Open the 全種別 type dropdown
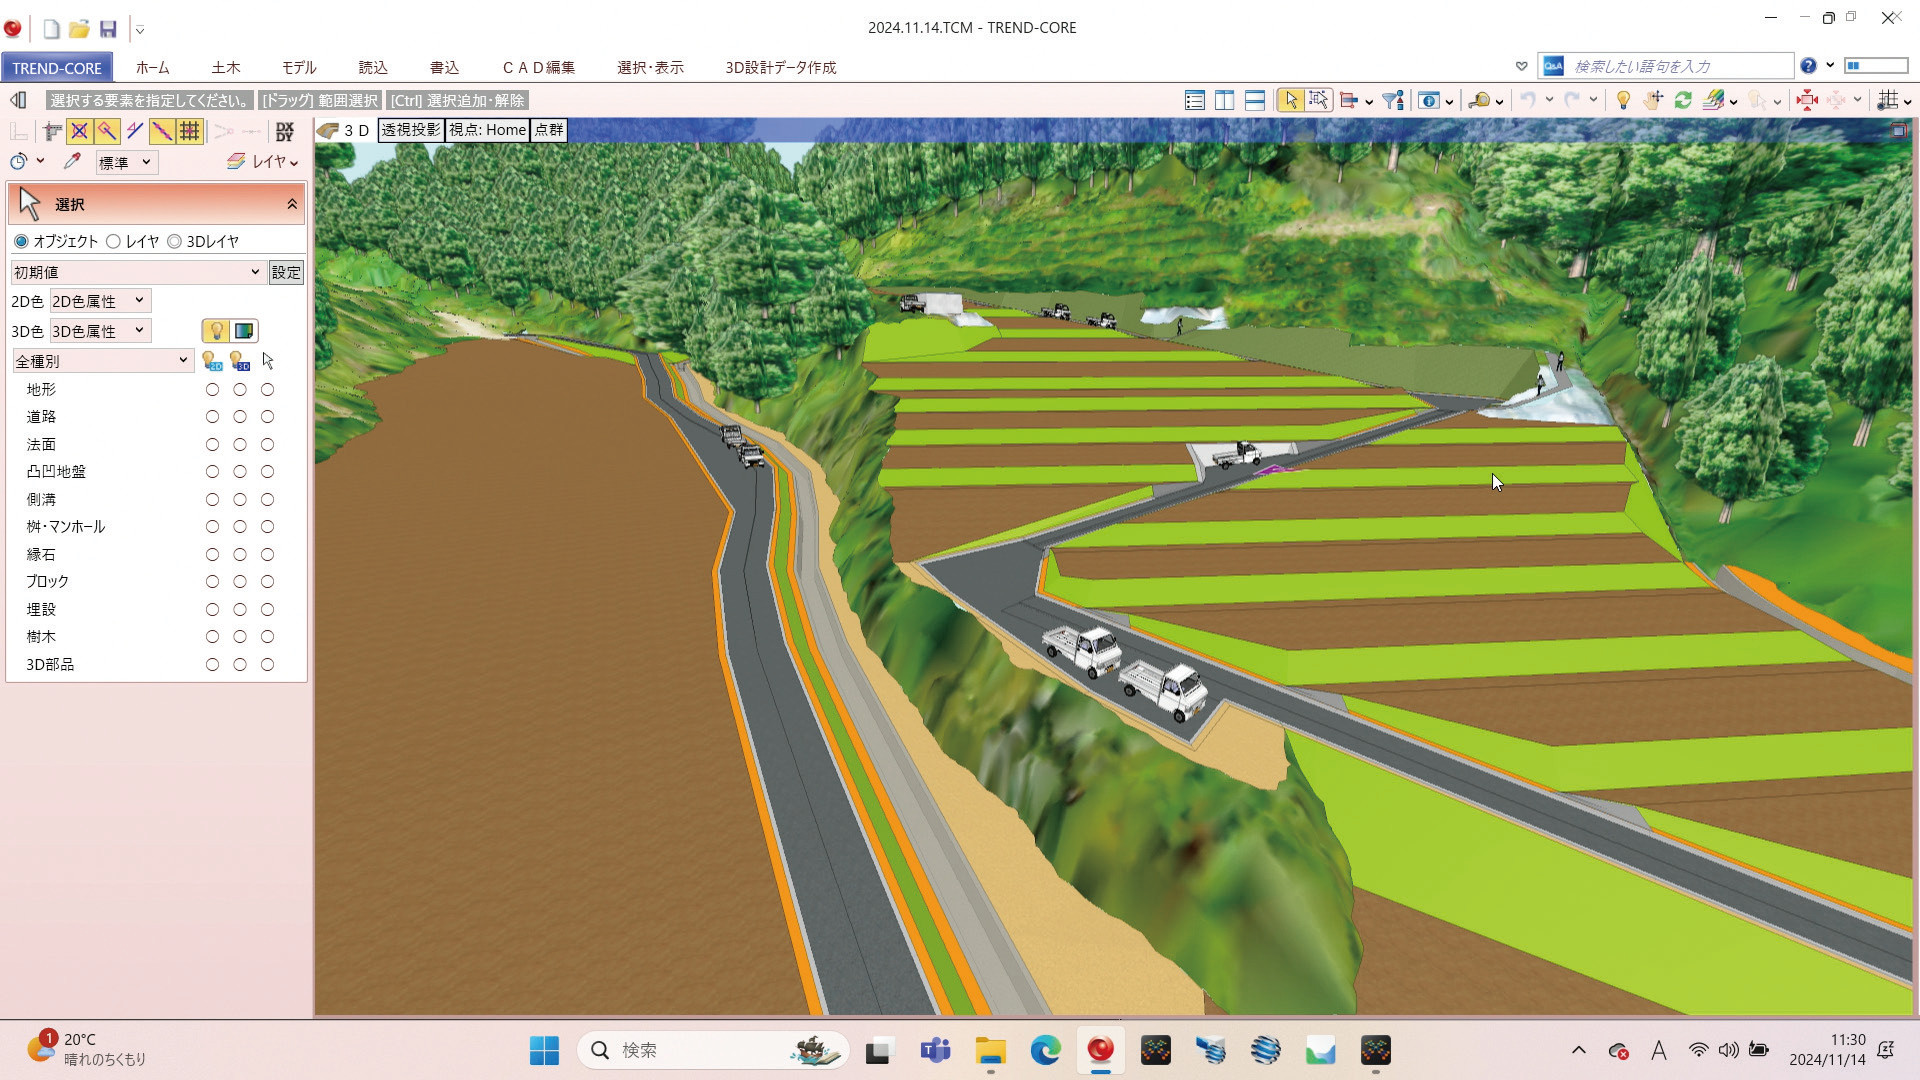Screen dimensions: 1920x1080 coord(102,361)
